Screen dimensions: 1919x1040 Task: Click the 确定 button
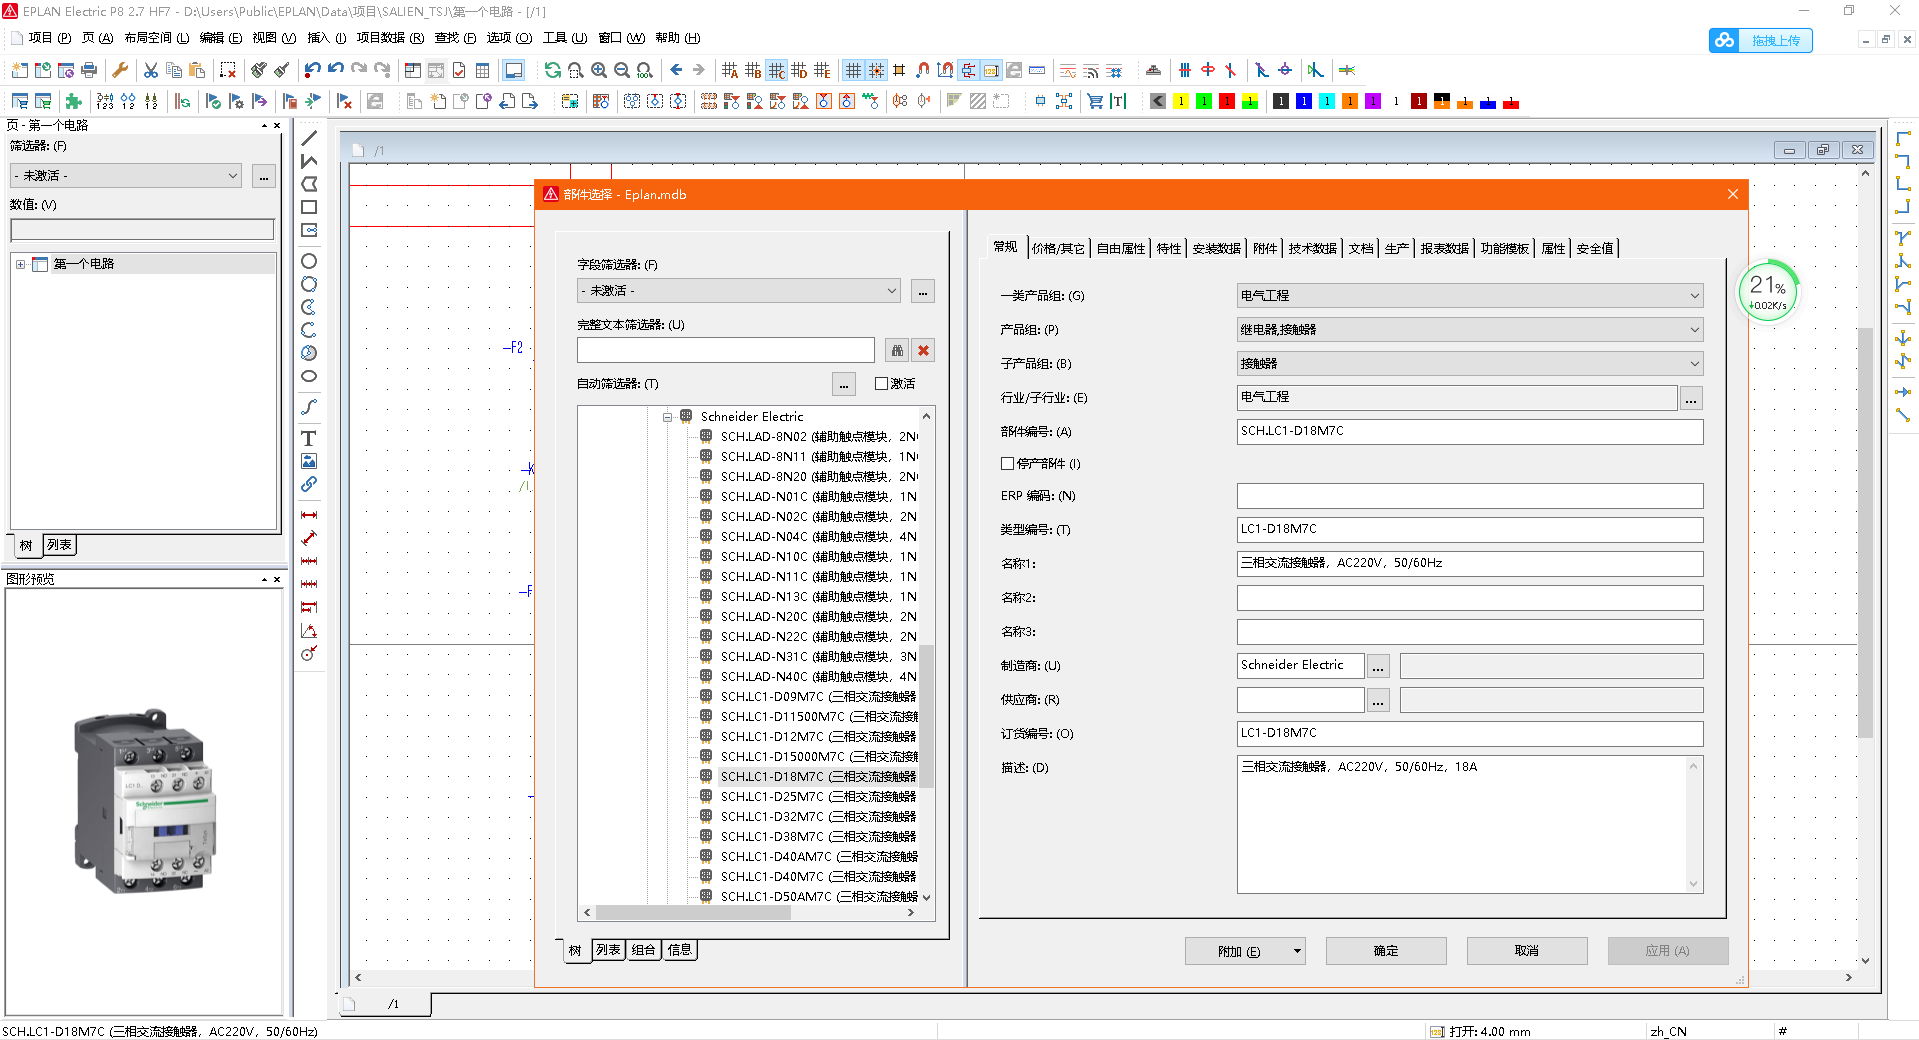[1385, 951]
